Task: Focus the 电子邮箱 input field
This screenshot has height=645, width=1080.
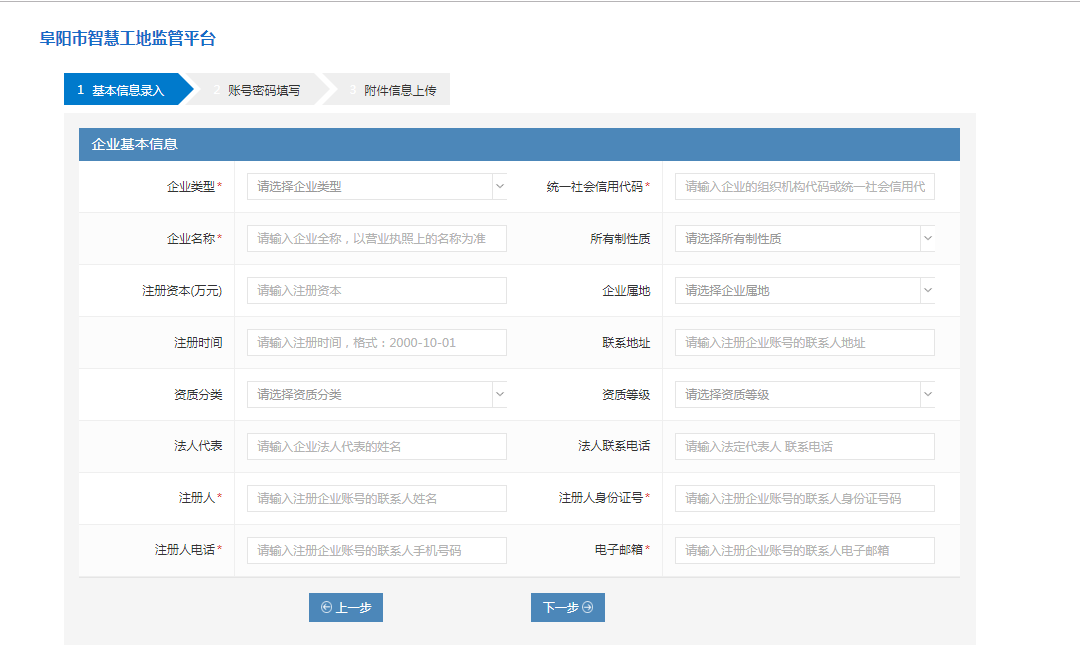Action: [804, 551]
